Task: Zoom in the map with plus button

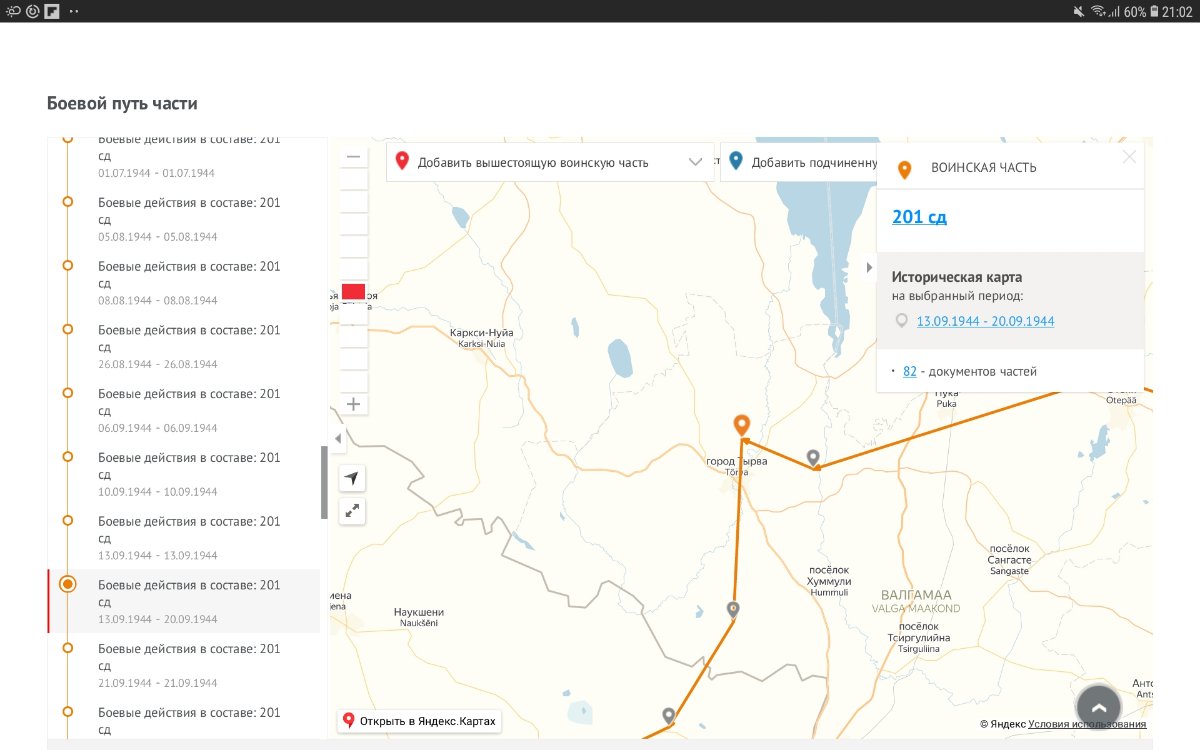Action: 353,405
